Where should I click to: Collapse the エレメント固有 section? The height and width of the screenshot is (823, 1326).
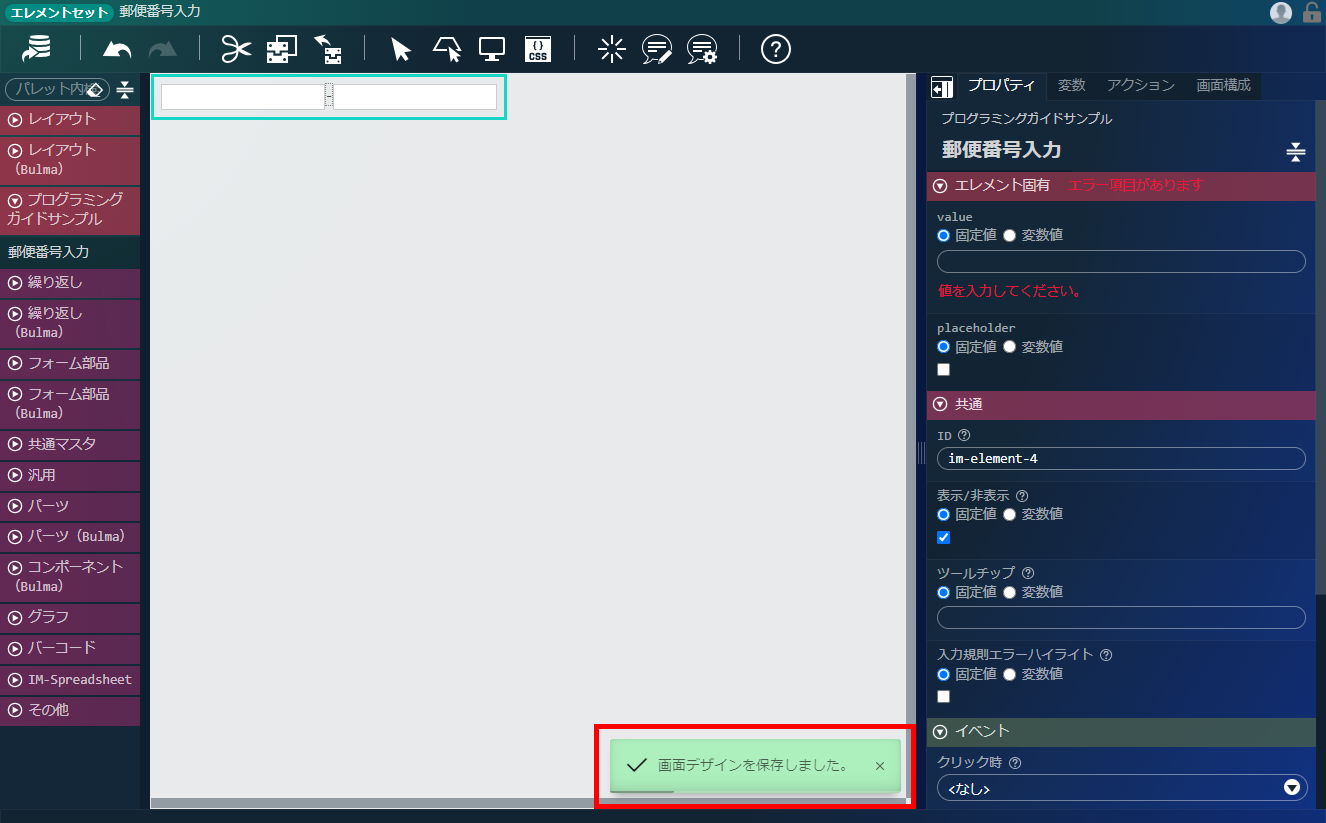[x=1121, y=186]
